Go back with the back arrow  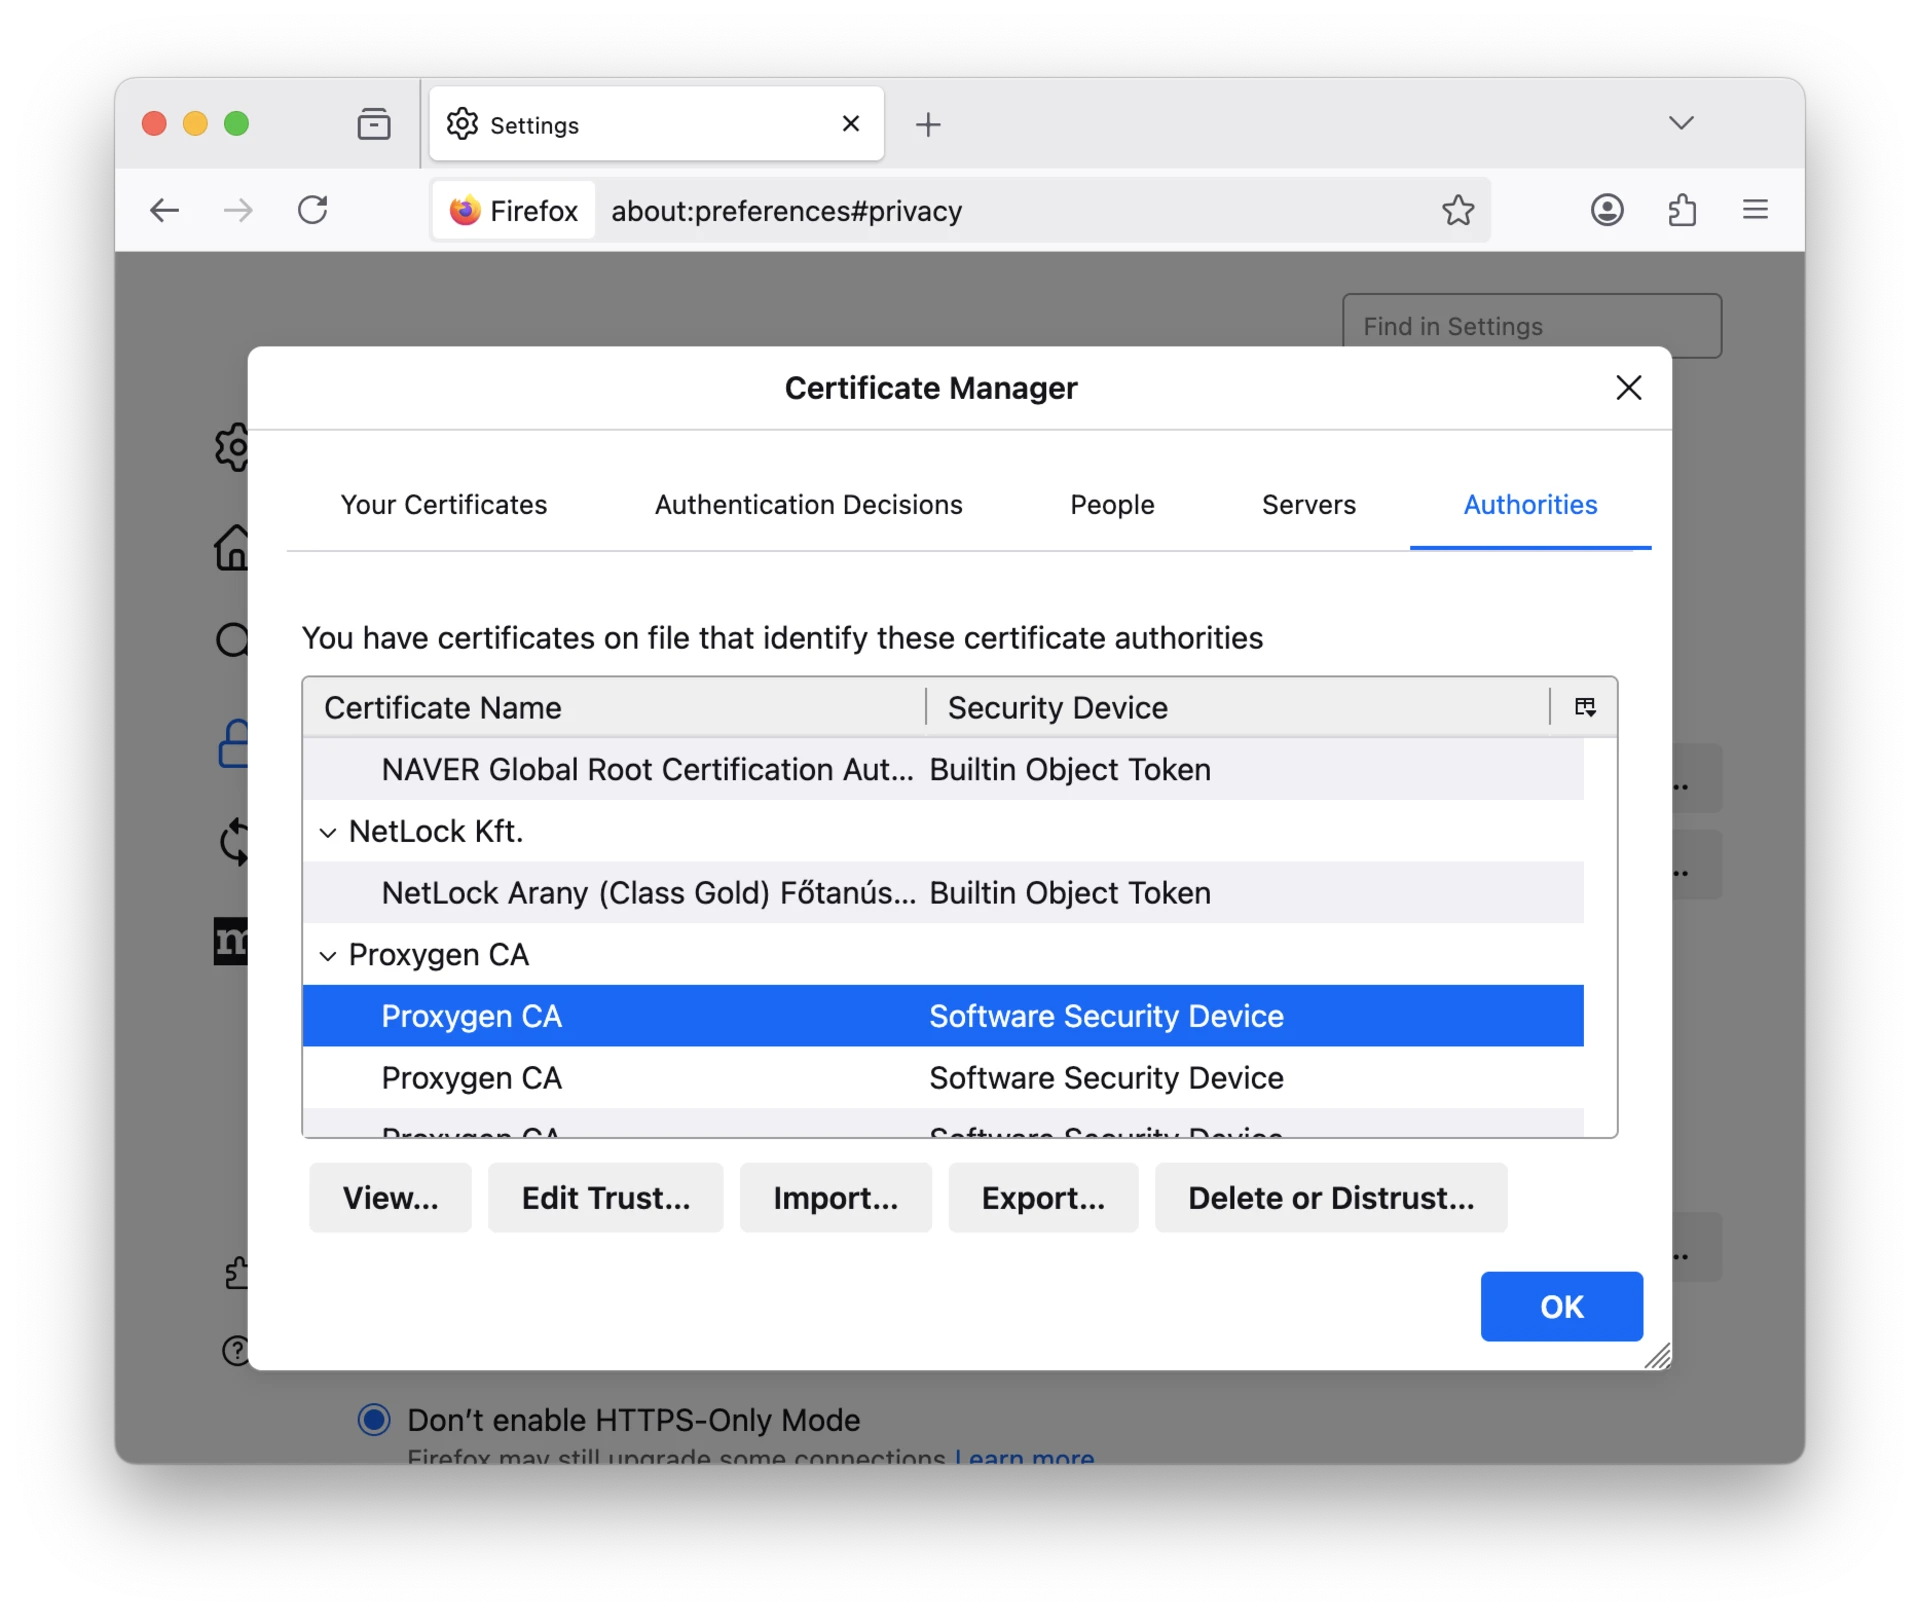(x=164, y=210)
